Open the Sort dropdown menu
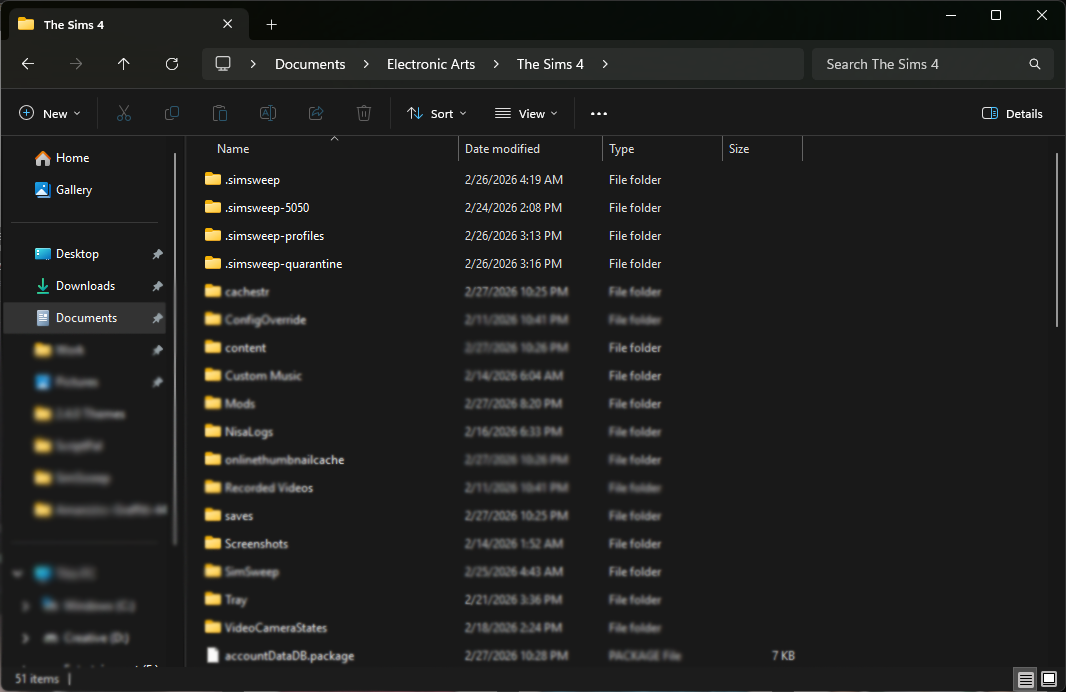Viewport: 1066px width, 692px height. coord(437,114)
